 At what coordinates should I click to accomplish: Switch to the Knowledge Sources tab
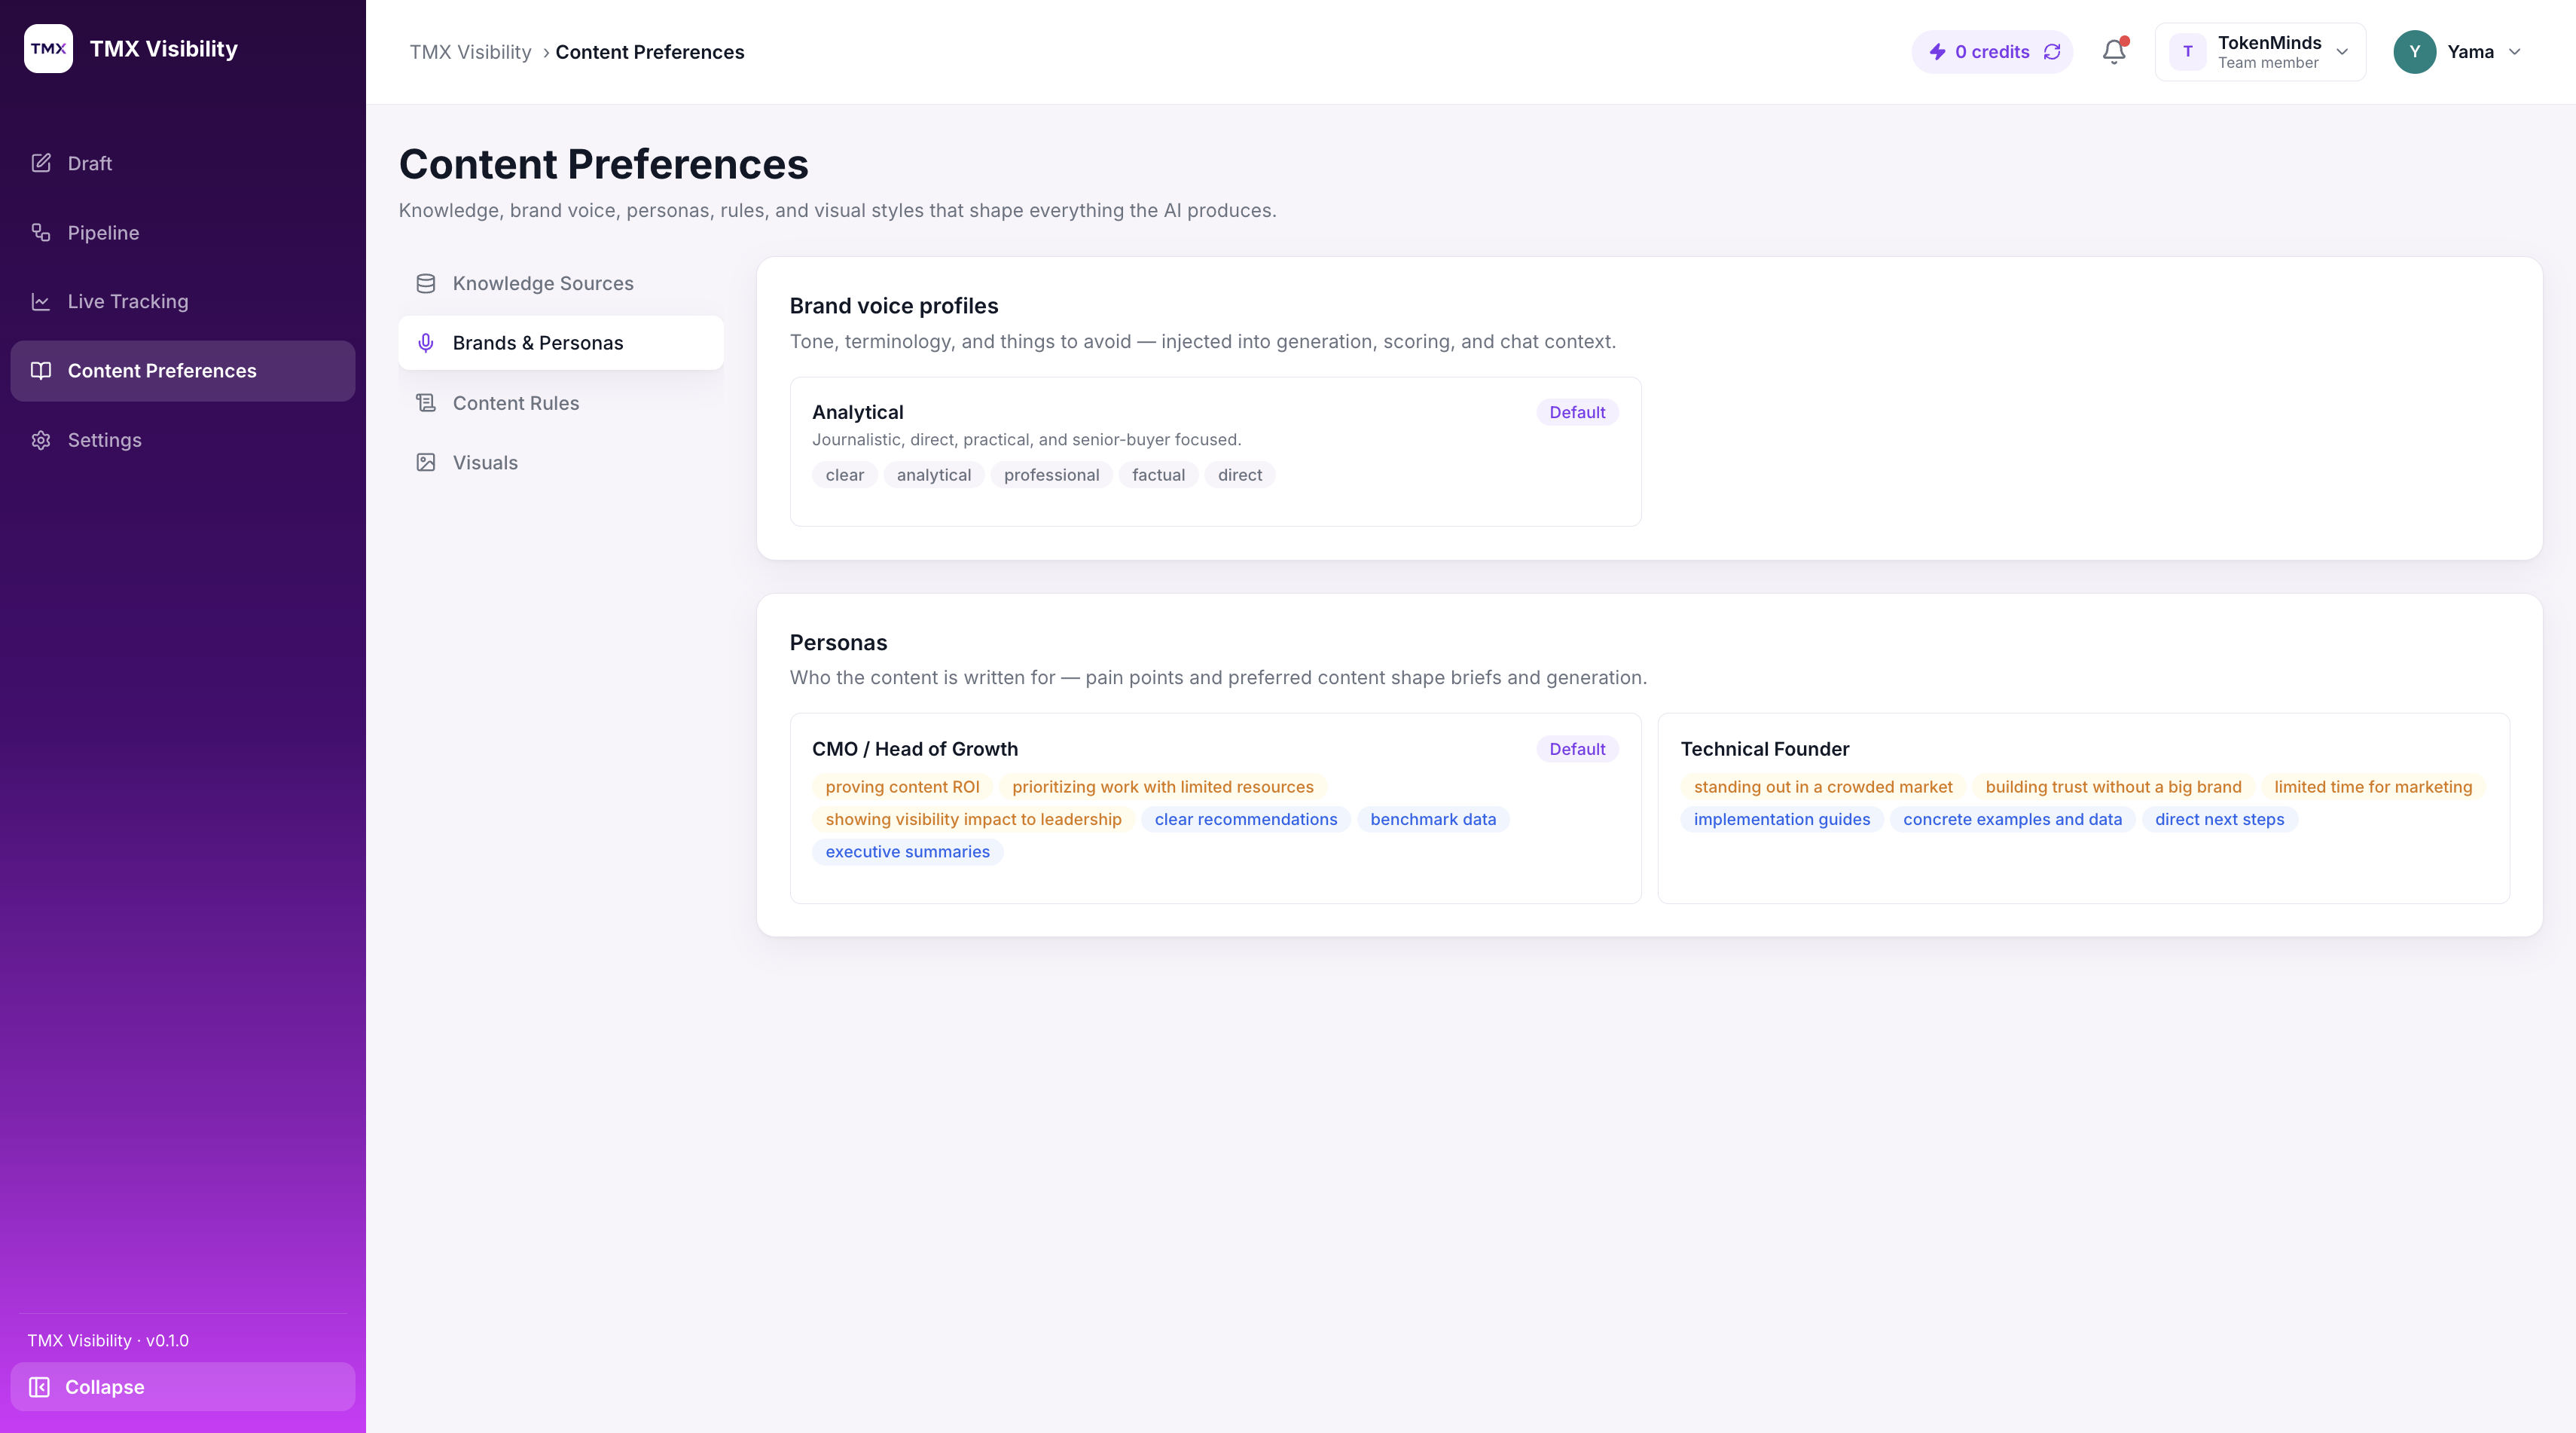pos(560,284)
